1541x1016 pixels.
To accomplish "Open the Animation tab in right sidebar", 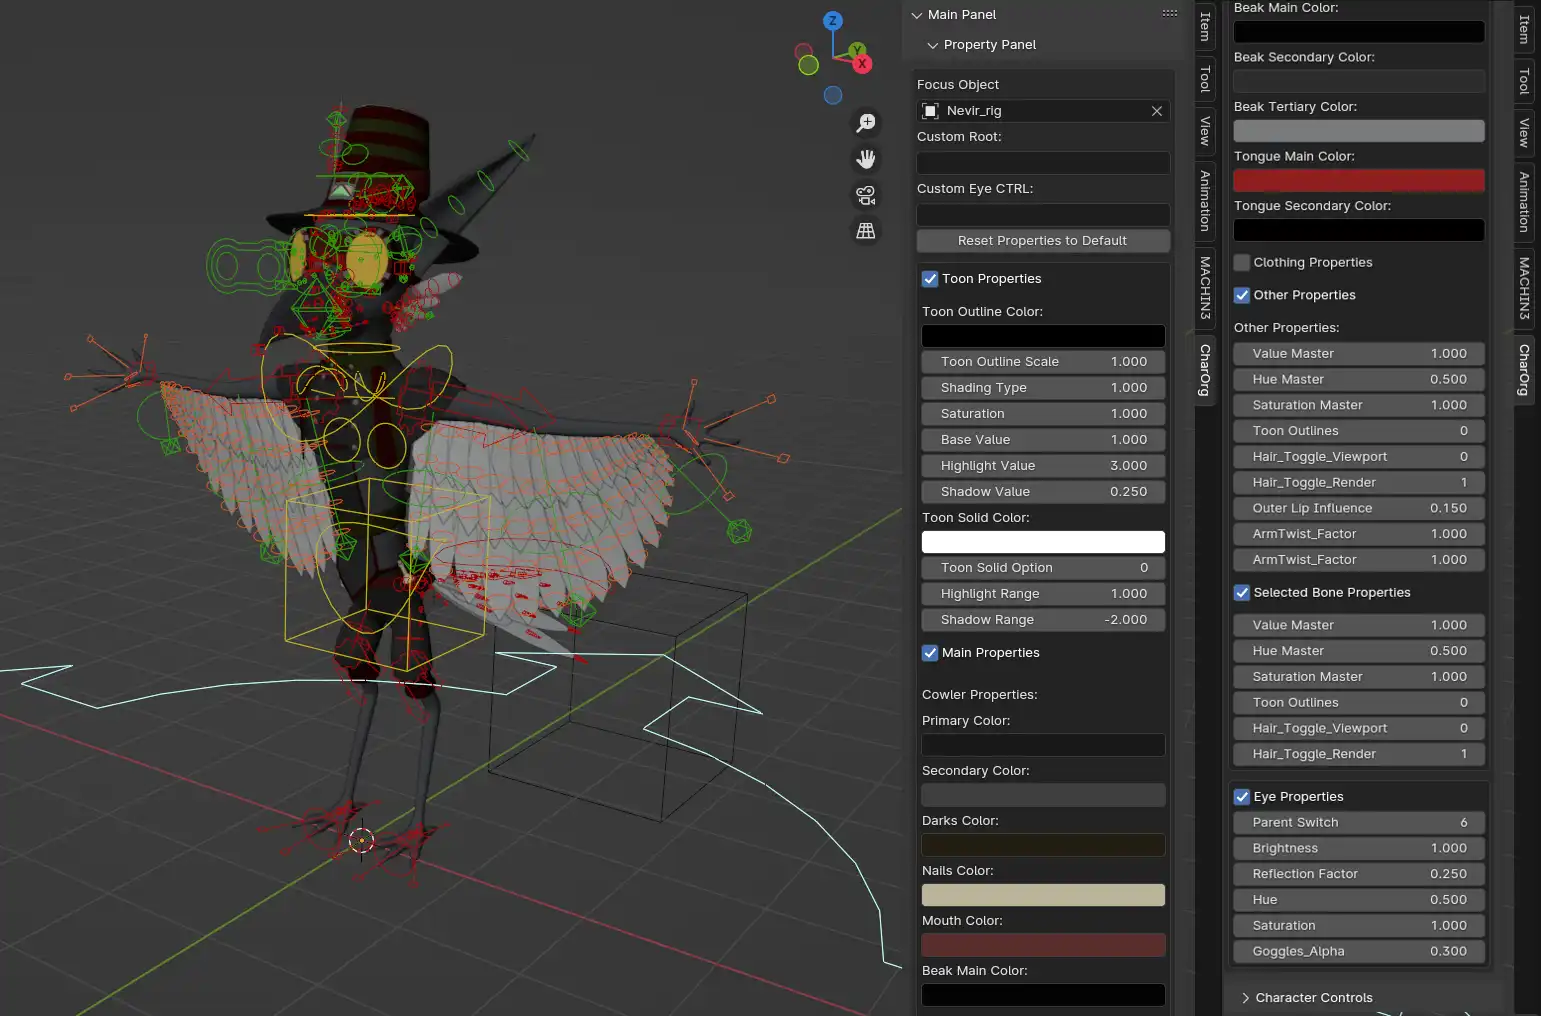I will pyautogui.click(x=1524, y=203).
